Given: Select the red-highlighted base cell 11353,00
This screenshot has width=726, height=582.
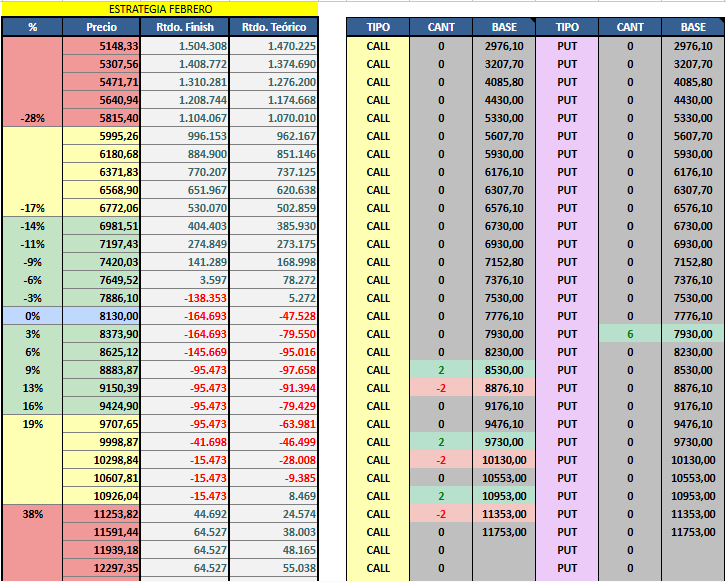Looking at the screenshot, I should click(x=504, y=514).
